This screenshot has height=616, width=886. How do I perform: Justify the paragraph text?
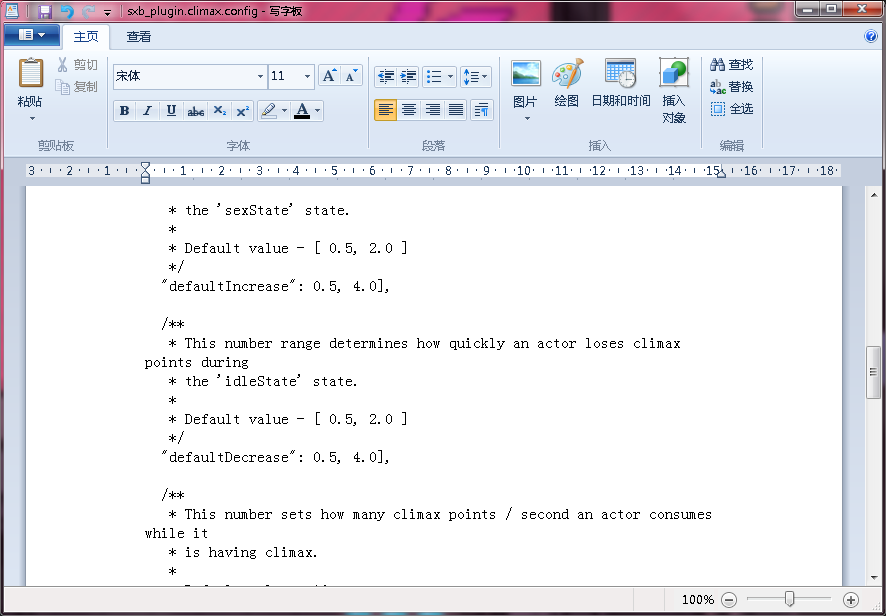(455, 110)
